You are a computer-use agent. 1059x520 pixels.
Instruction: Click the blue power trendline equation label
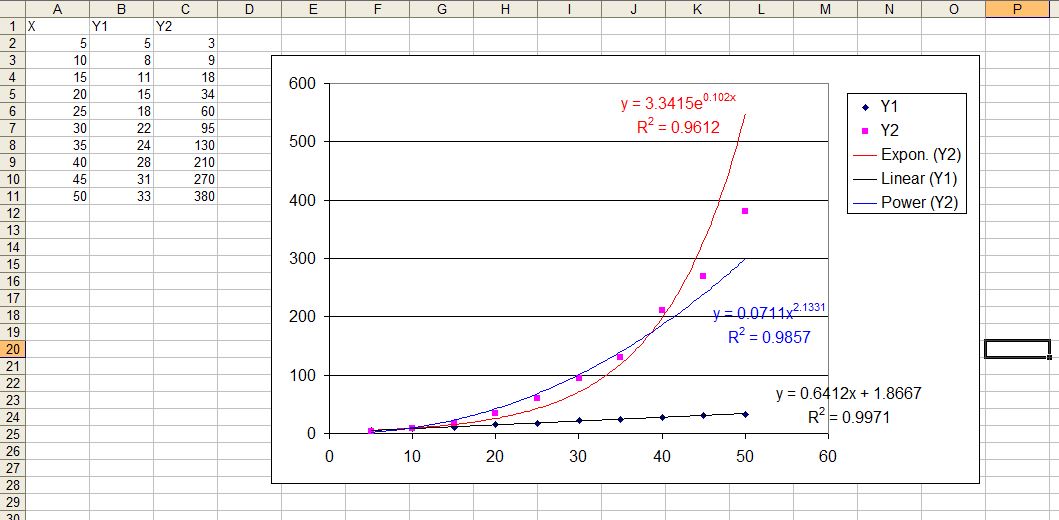pyautogui.click(x=769, y=312)
